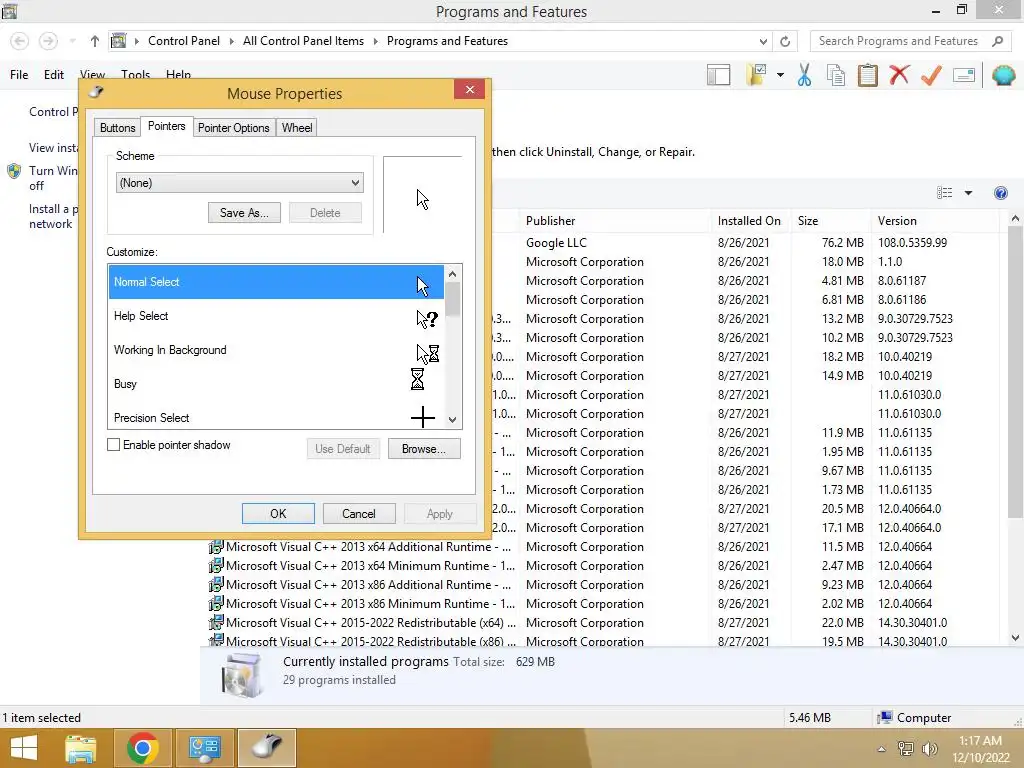Expand address bar history dropdown

(763, 41)
